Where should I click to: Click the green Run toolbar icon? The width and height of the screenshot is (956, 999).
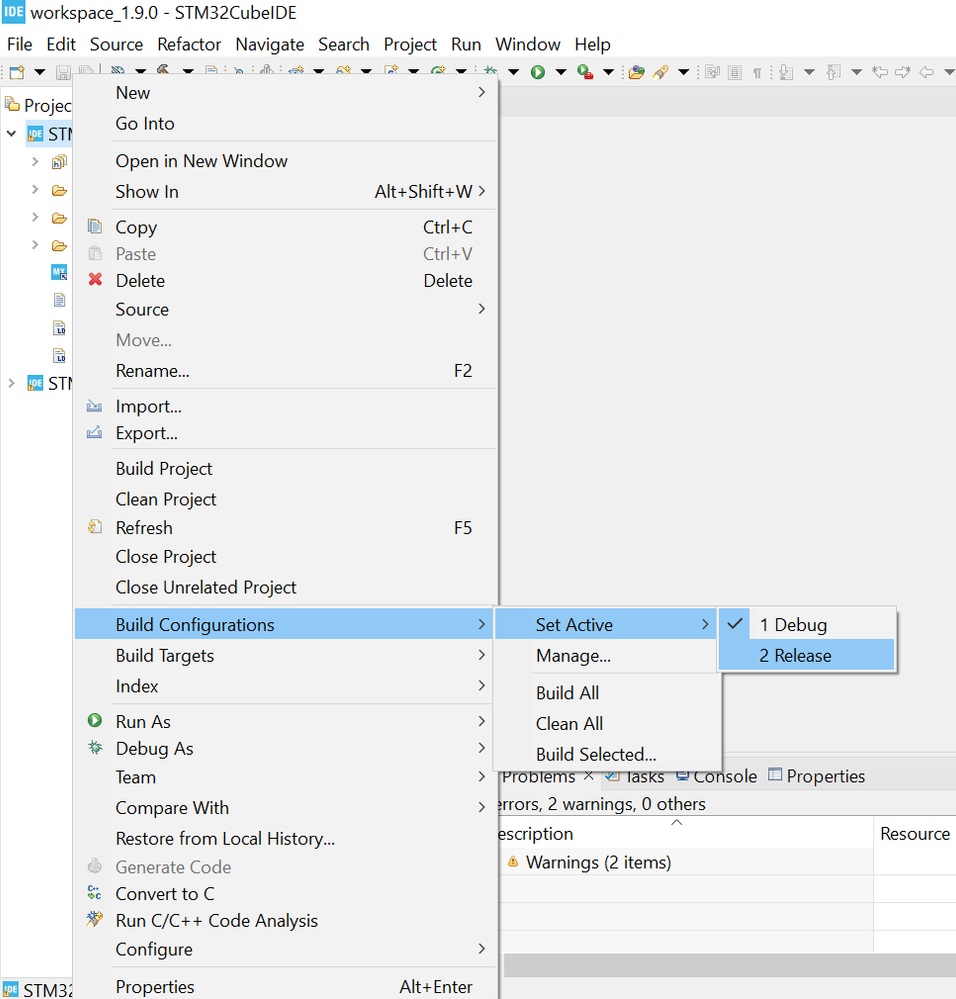(538, 72)
